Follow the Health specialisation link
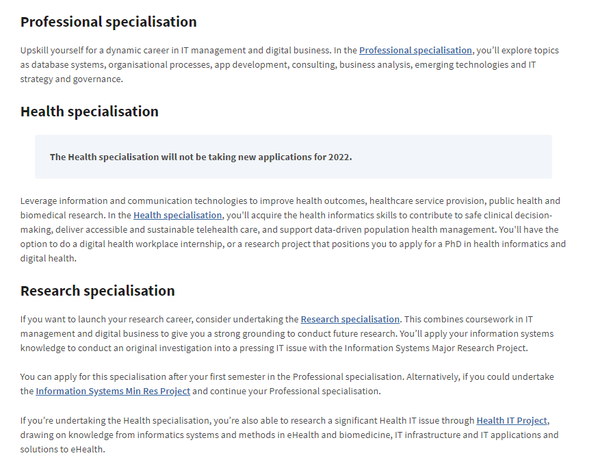 tap(178, 215)
